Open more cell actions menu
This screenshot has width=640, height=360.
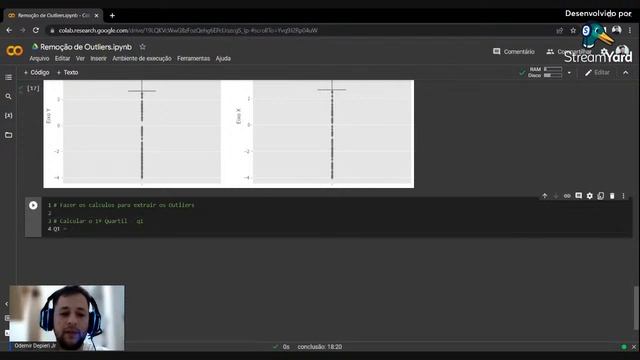[x=623, y=196]
